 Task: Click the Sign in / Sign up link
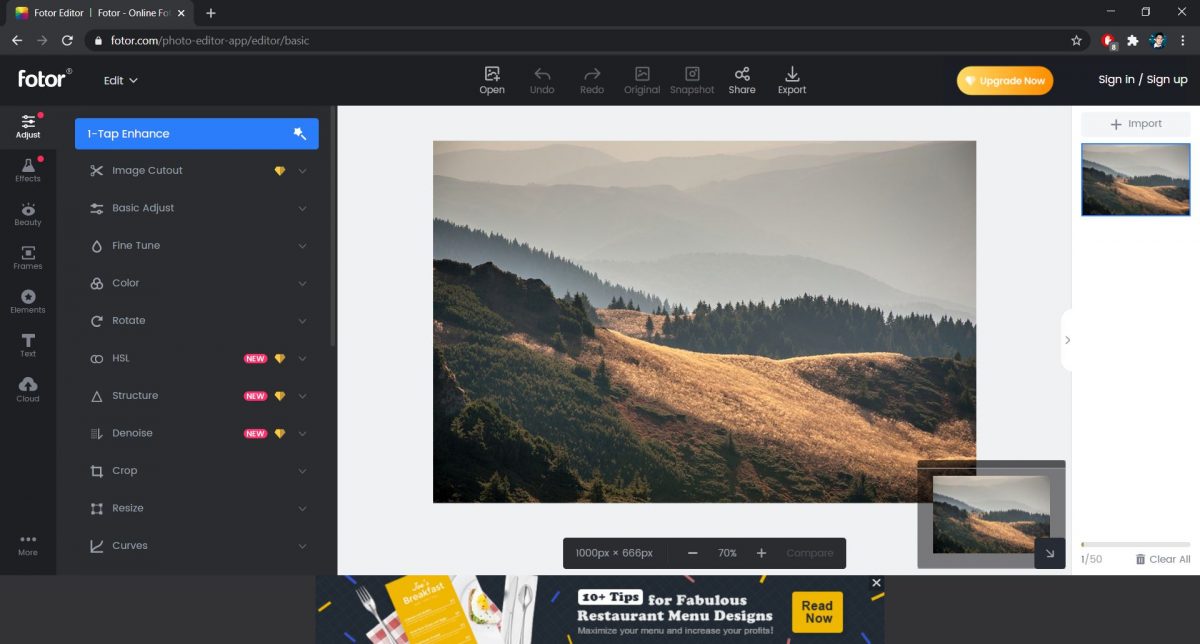click(x=1142, y=79)
